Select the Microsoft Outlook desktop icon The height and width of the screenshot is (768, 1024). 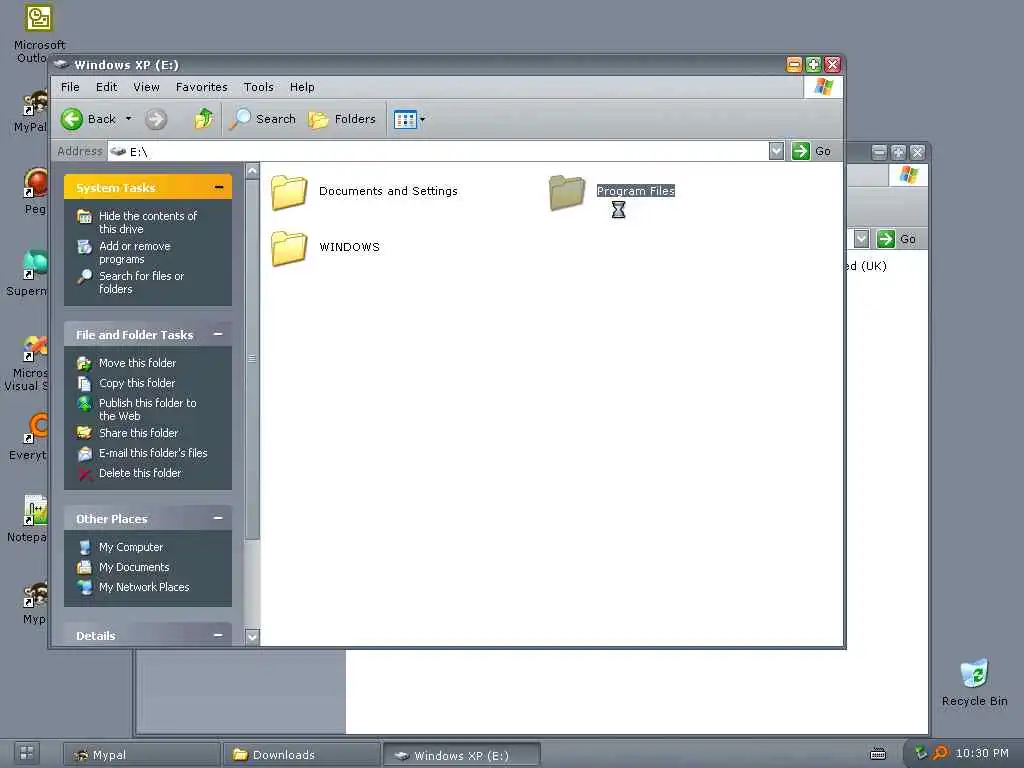[39, 33]
